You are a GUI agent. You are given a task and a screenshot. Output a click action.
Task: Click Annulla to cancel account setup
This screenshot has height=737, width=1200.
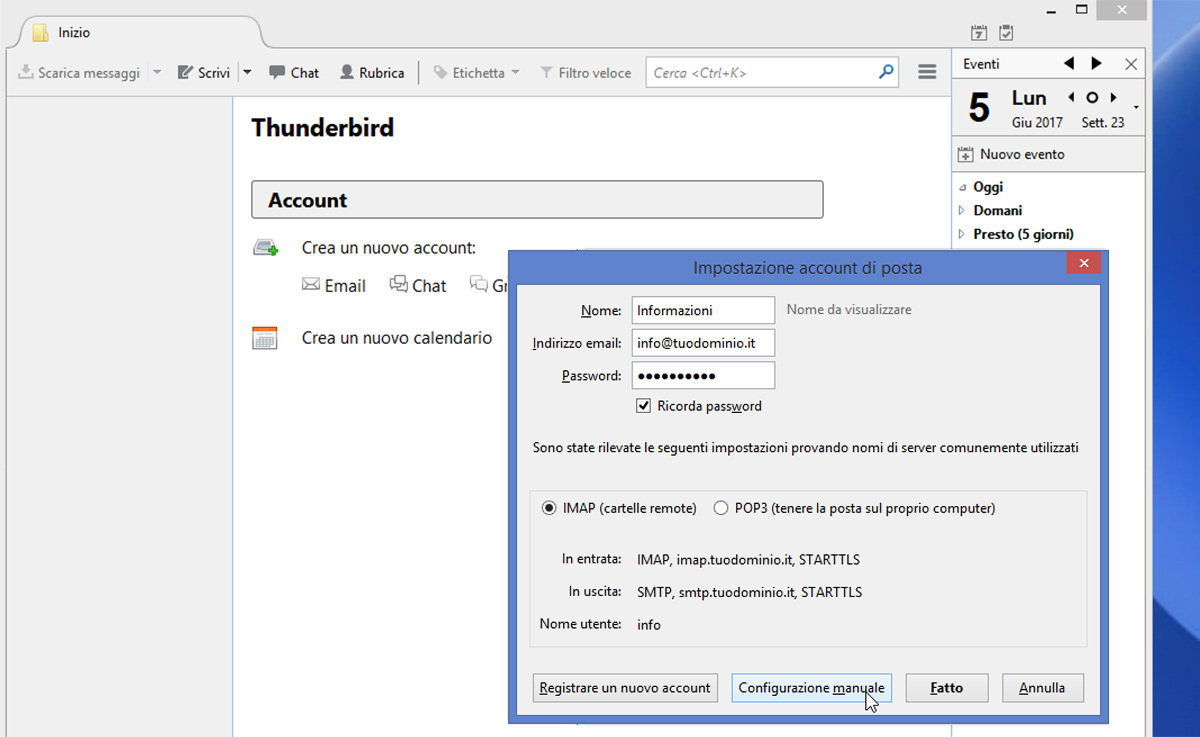click(x=1043, y=688)
